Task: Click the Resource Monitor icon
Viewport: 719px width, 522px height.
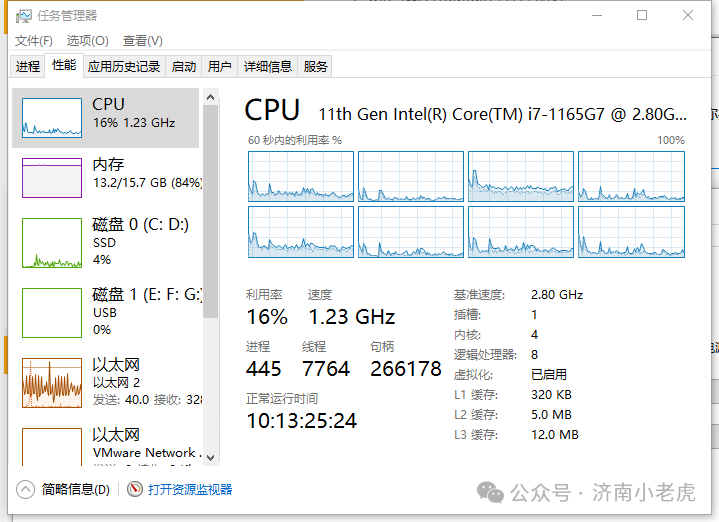Action: (x=136, y=489)
